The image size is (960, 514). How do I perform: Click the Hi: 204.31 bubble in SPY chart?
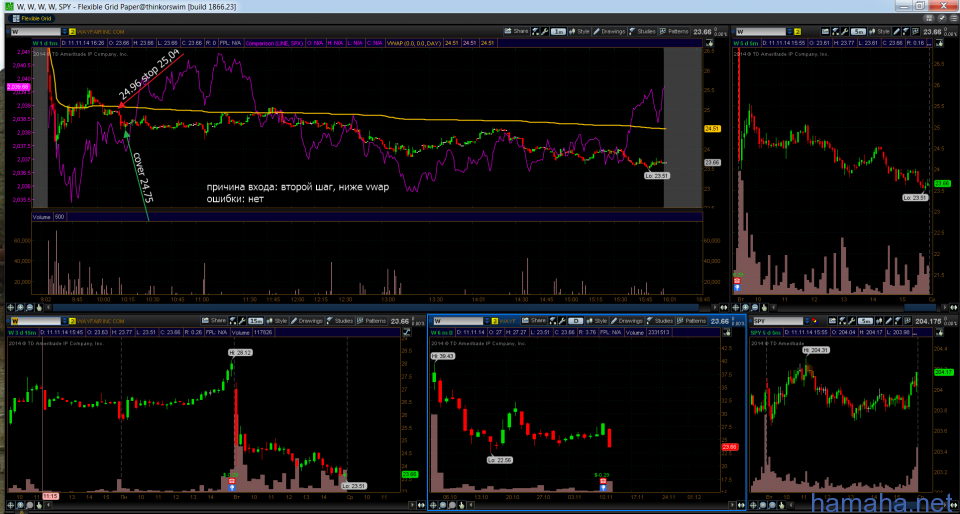[814, 350]
